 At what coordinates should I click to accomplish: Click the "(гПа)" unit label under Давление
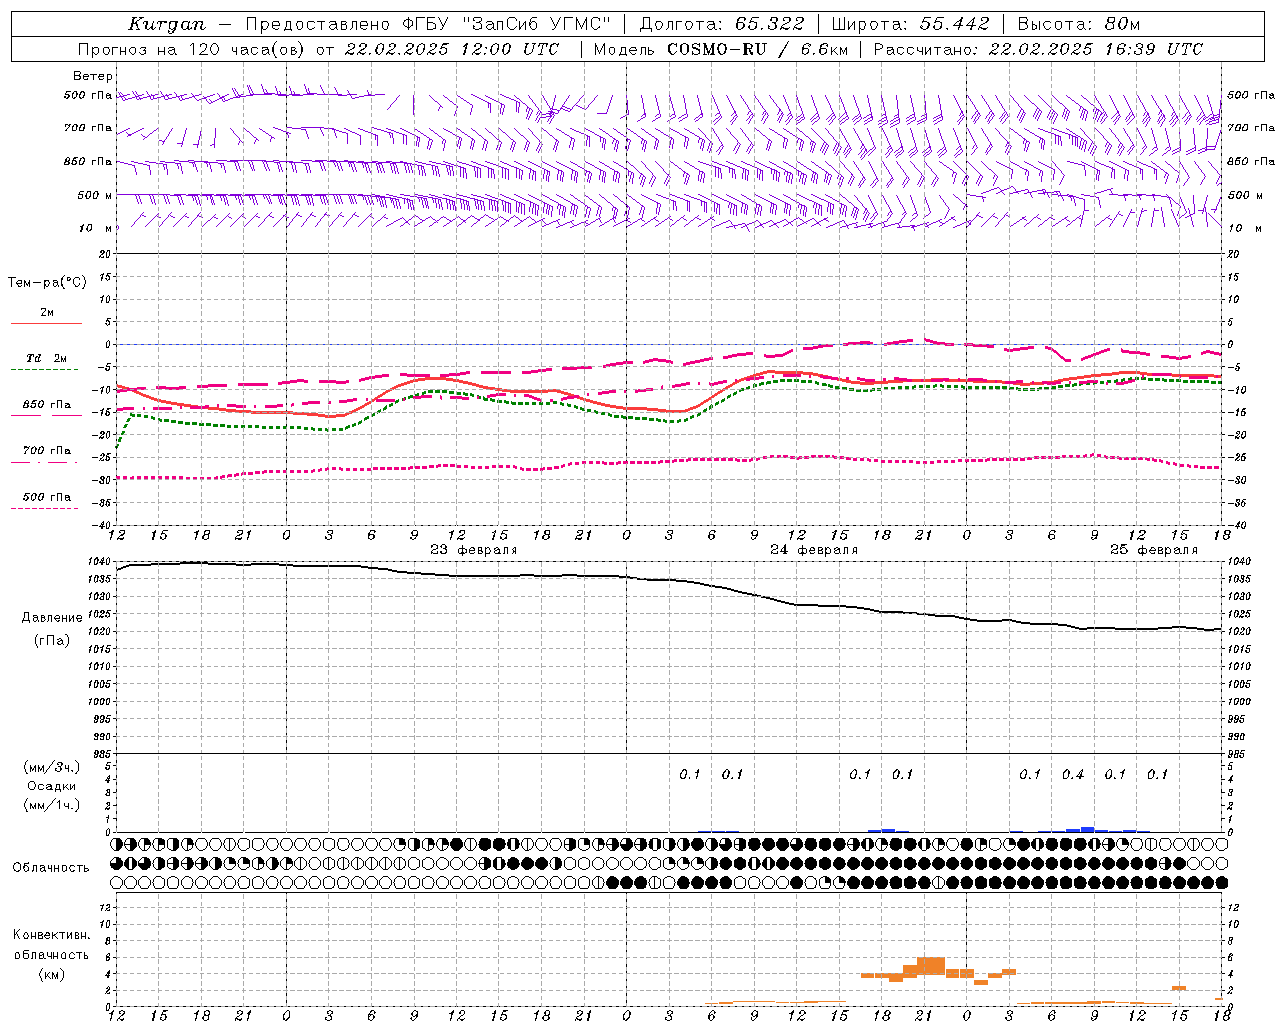pyautogui.click(x=52, y=641)
